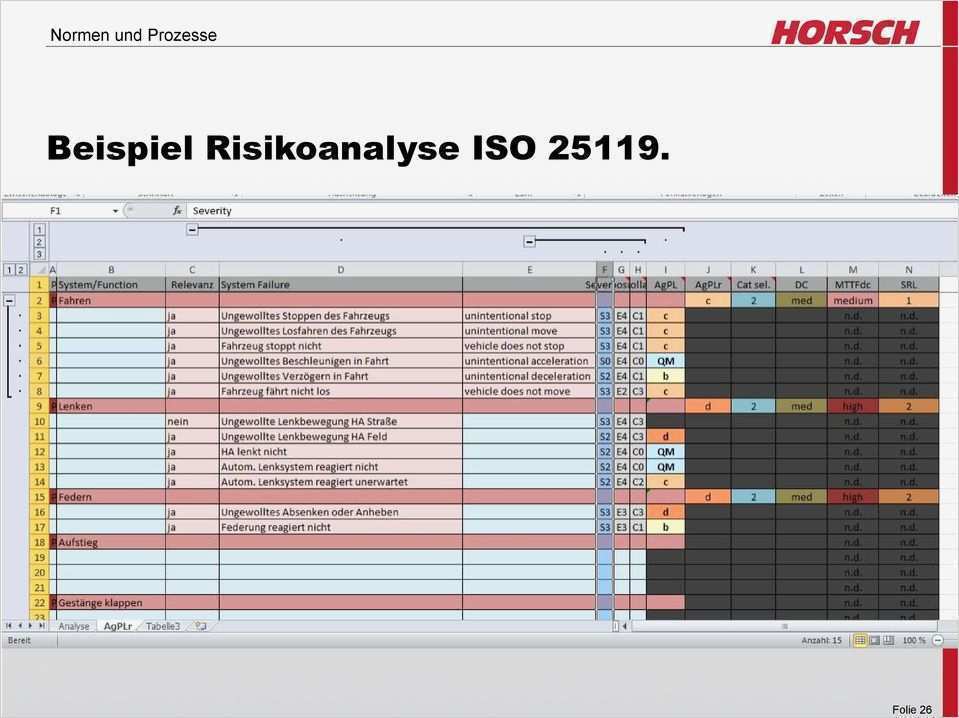Click the Gestänge klappen row cell
The width and height of the screenshot is (959, 718).
pos(111,602)
